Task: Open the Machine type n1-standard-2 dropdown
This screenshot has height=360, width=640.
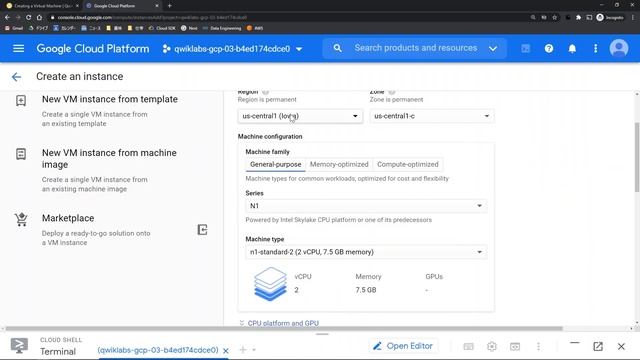Action: (366, 252)
